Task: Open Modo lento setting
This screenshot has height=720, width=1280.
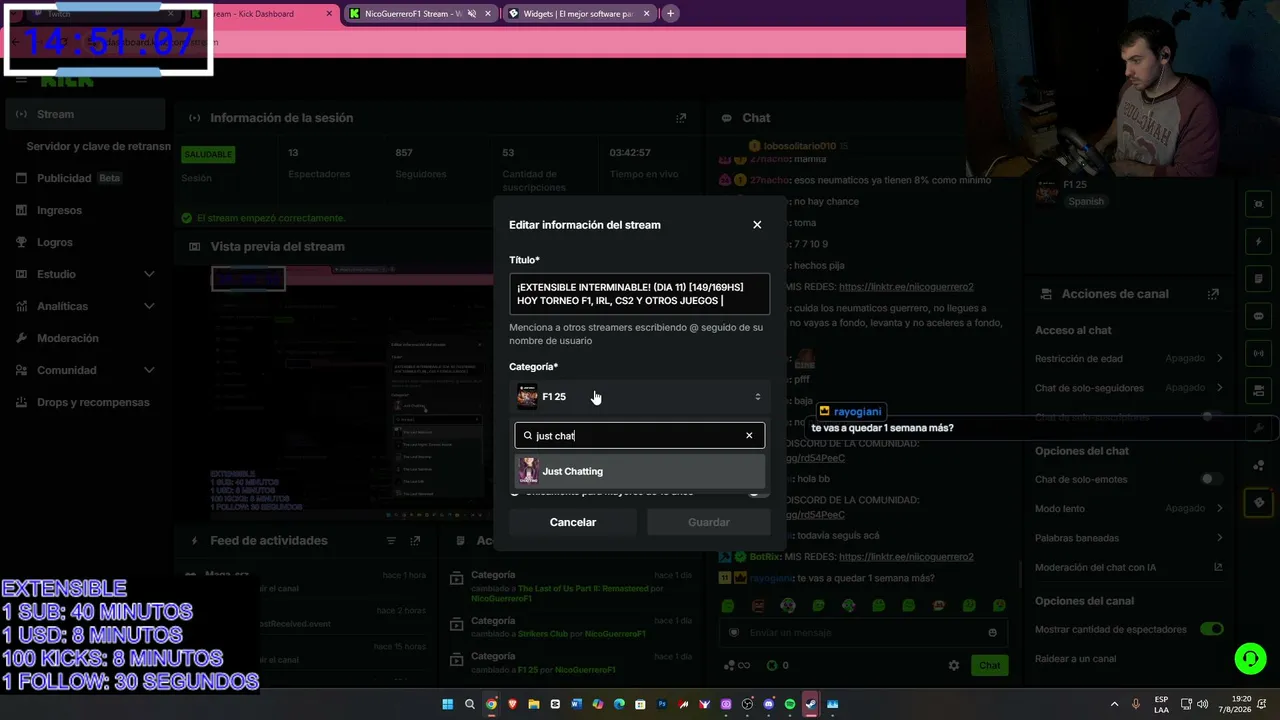Action: 1129,508
